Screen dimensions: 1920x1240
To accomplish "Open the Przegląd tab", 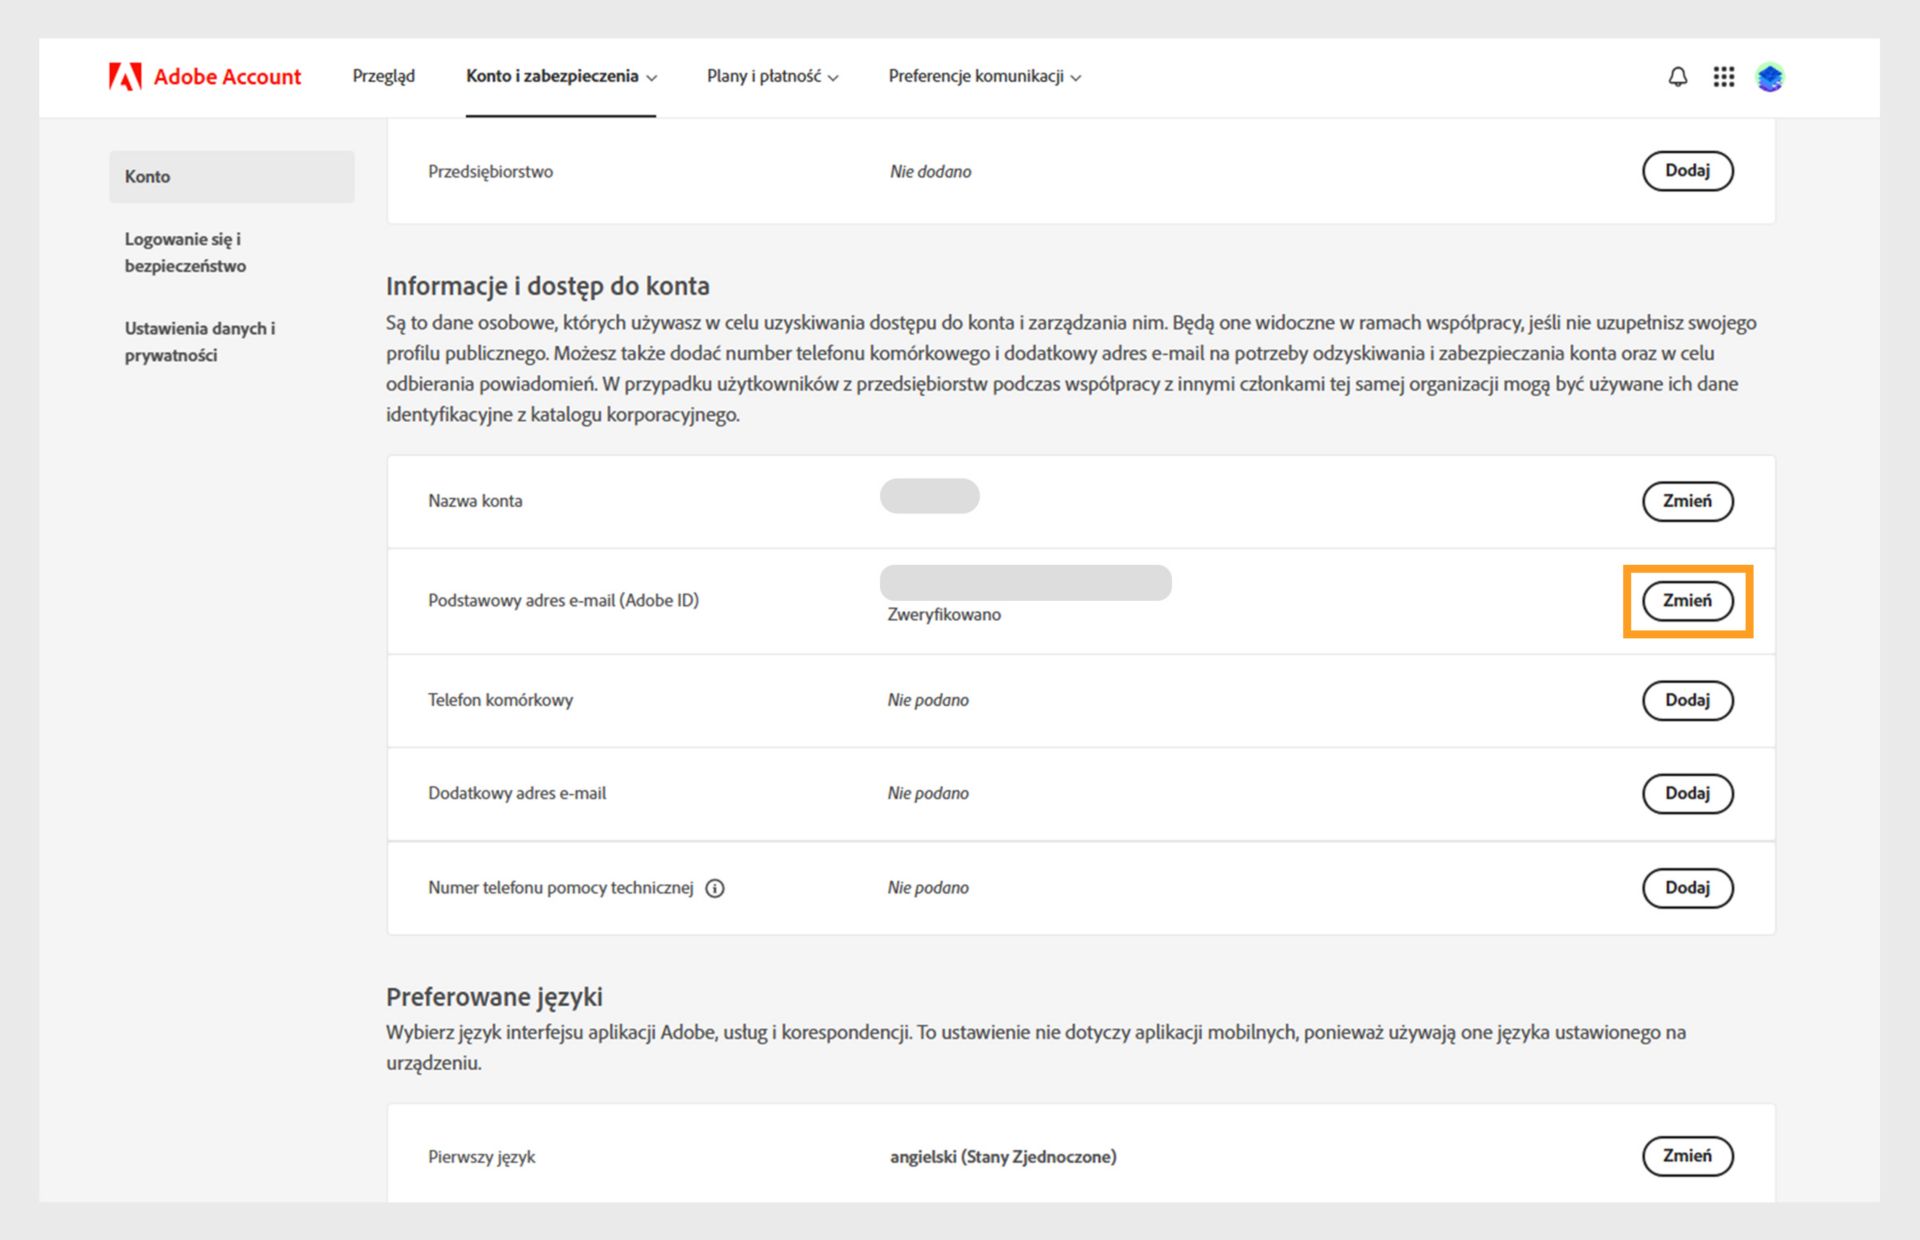I will [x=383, y=77].
